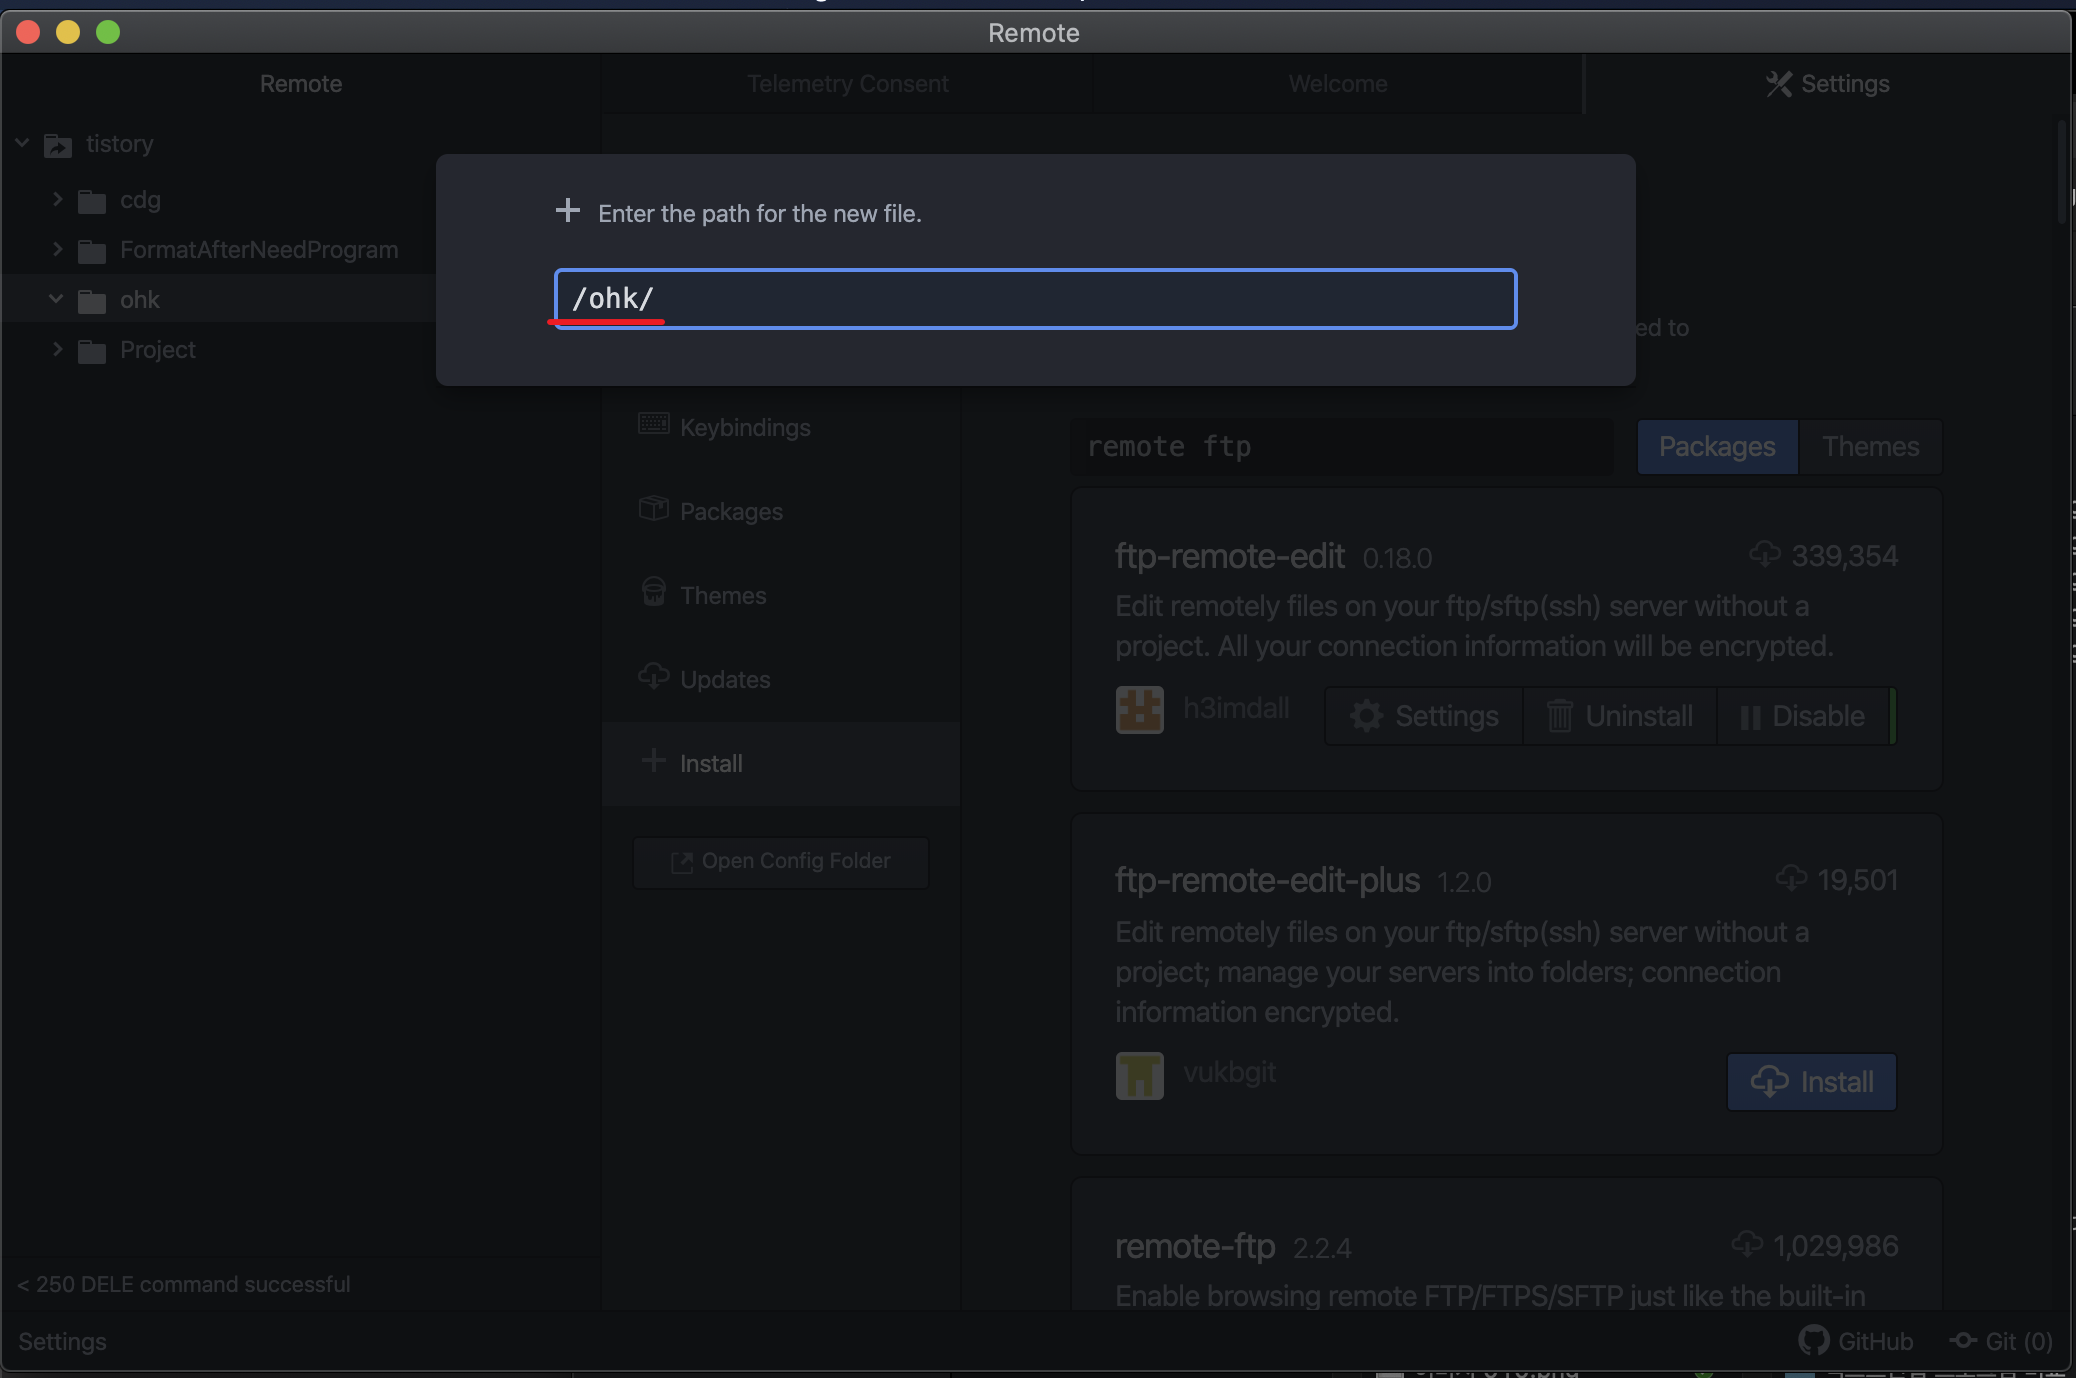This screenshot has height=1378, width=2076.
Task: Disable the ftp-remote-edit package
Action: 1802,716
